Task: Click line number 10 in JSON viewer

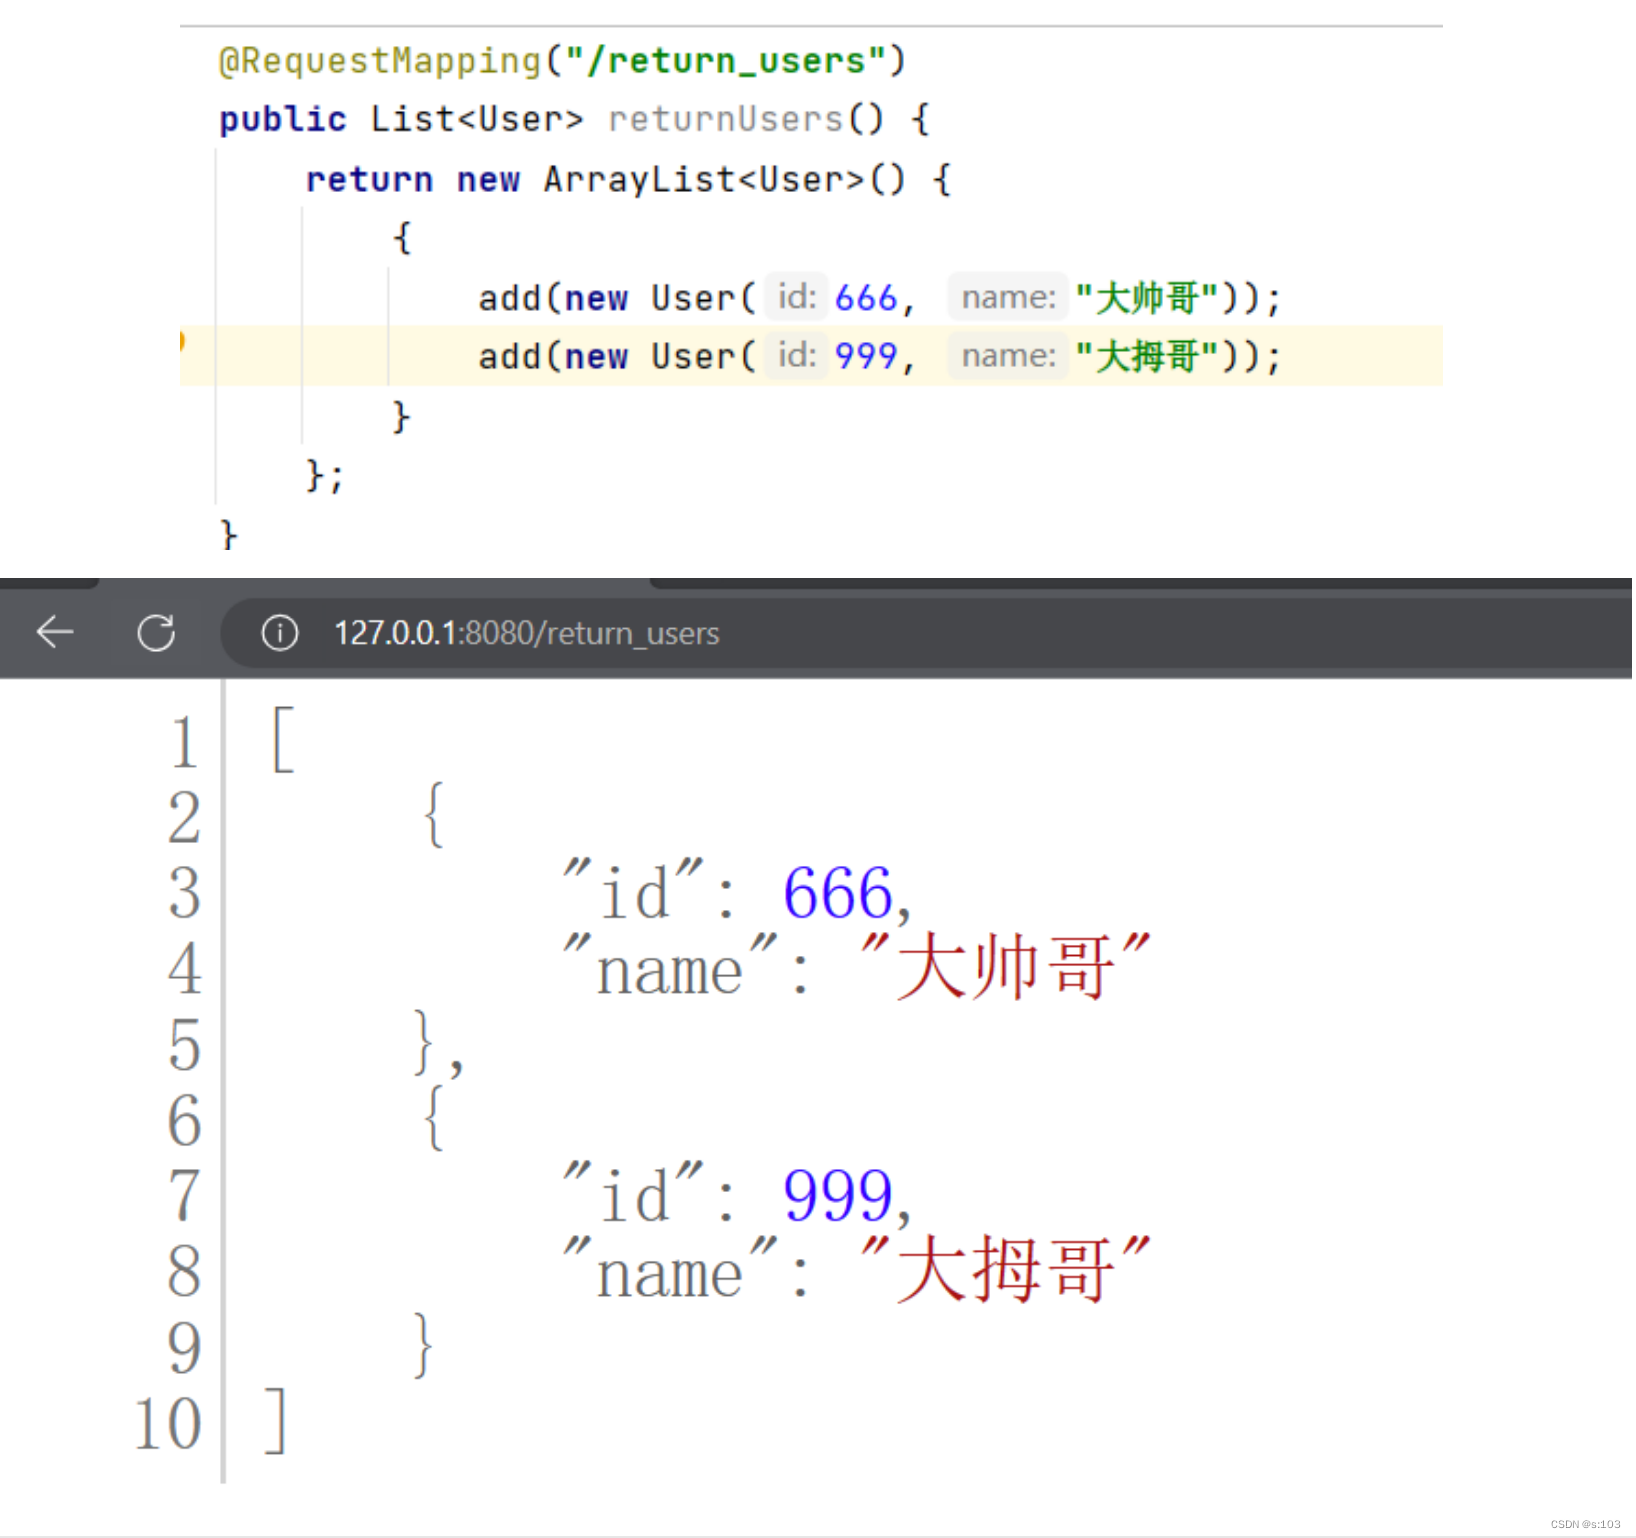Action: tap(168, 1423)
